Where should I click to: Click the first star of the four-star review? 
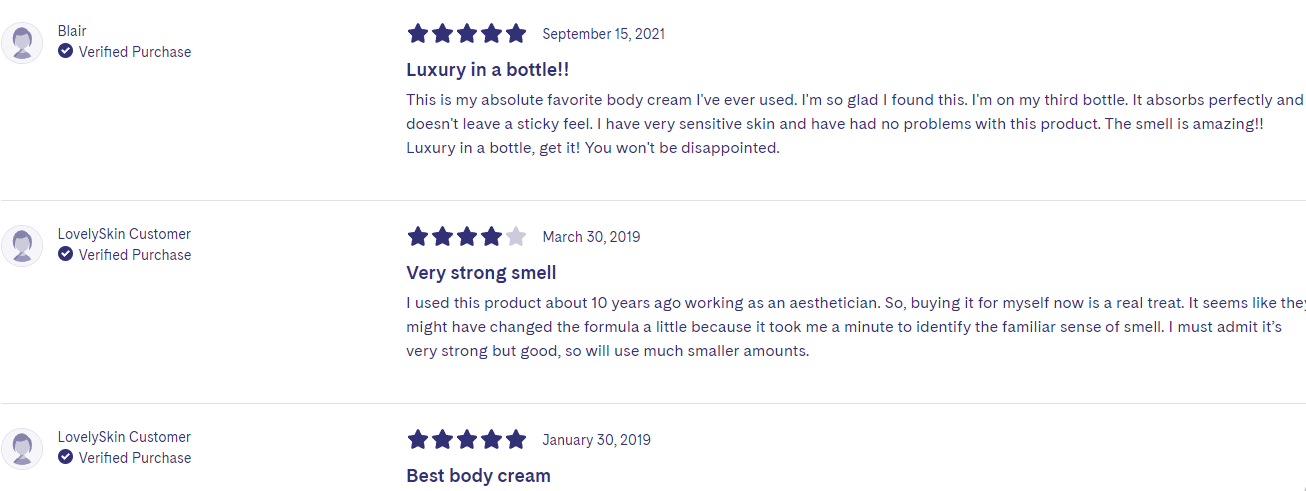[x=418, y=237]
